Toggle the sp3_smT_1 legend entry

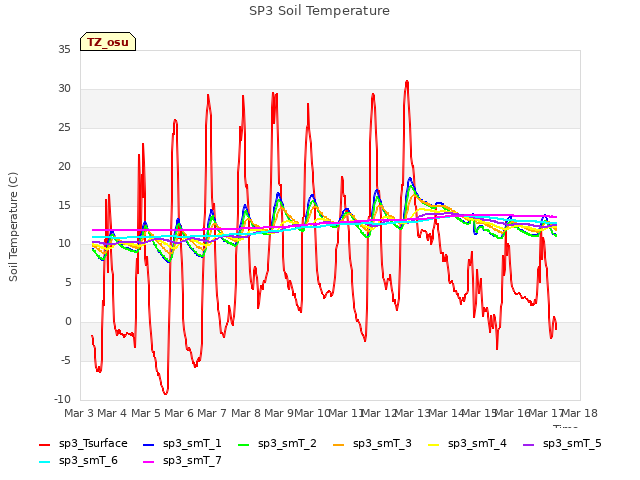click(x=182, y=444)
